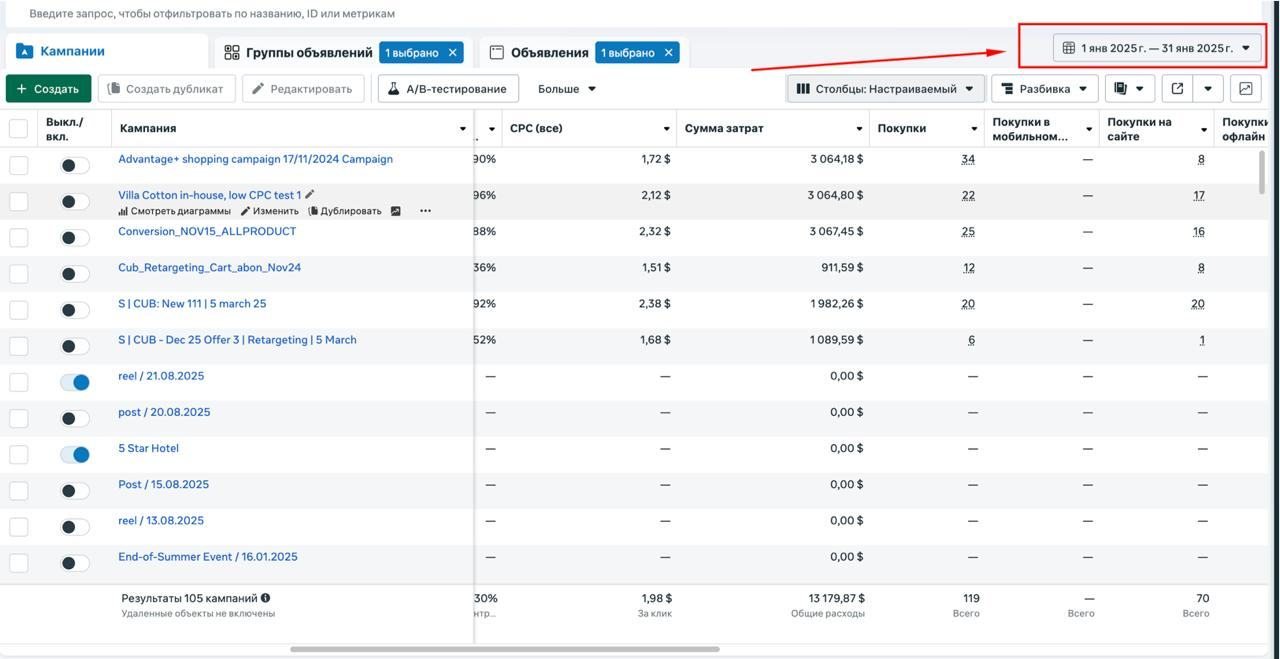1280x659 pixels.
Task: Open export options dropdown arrow
Action: click(1208, 89)
